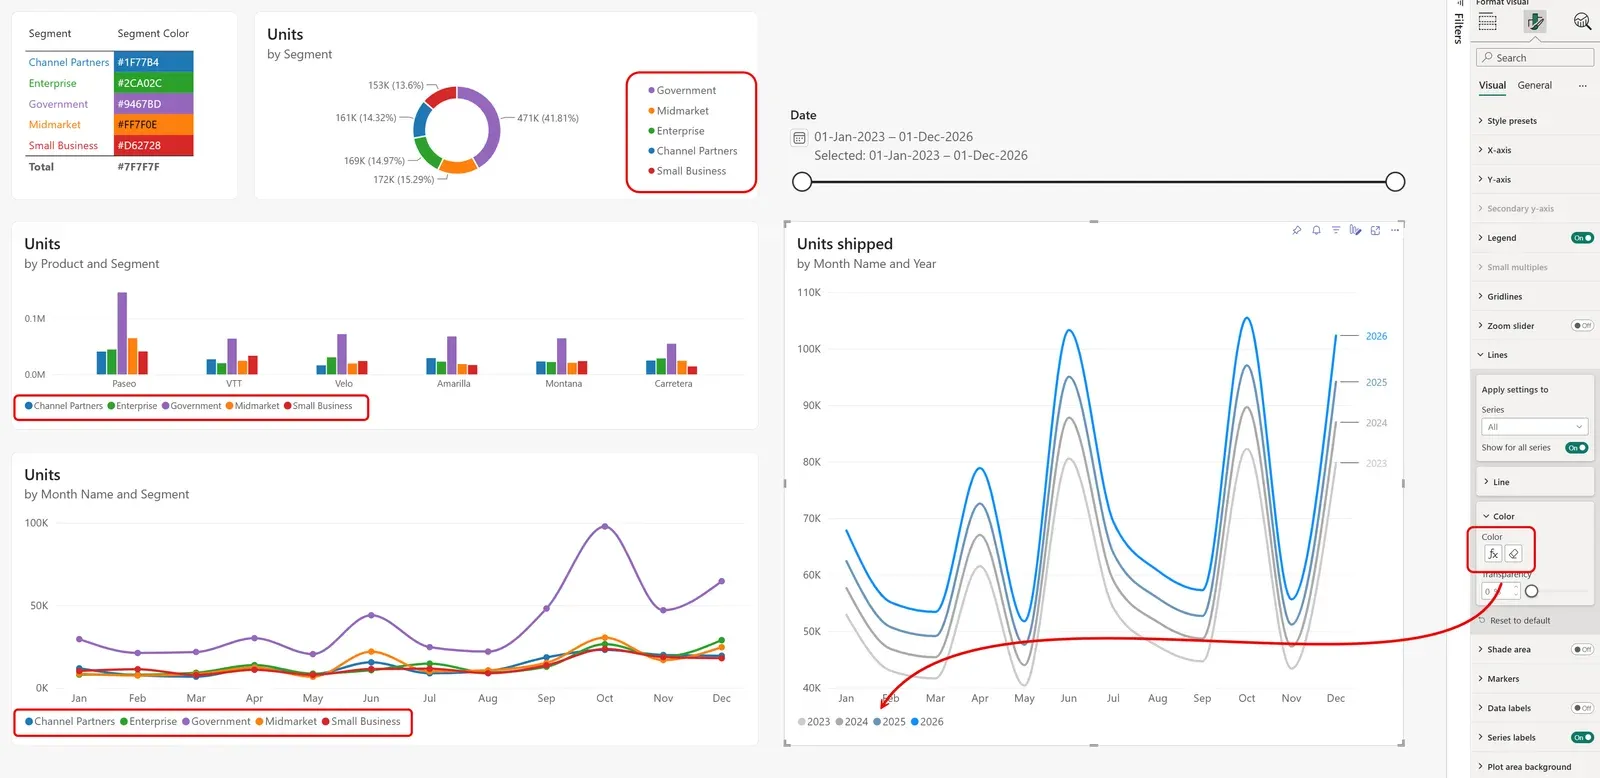Viewport: 1600px width, 778px height.
Task: Click the #FF7F0E orange color cell
Action: (153, 125)
